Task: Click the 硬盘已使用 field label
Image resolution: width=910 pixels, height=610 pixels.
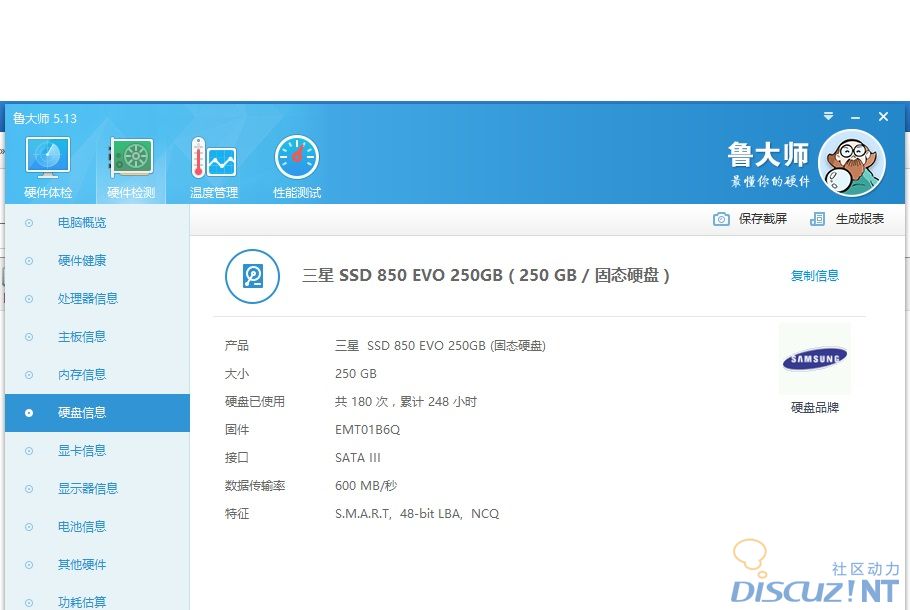Action: pyautogui.click(x=255, y=402)
